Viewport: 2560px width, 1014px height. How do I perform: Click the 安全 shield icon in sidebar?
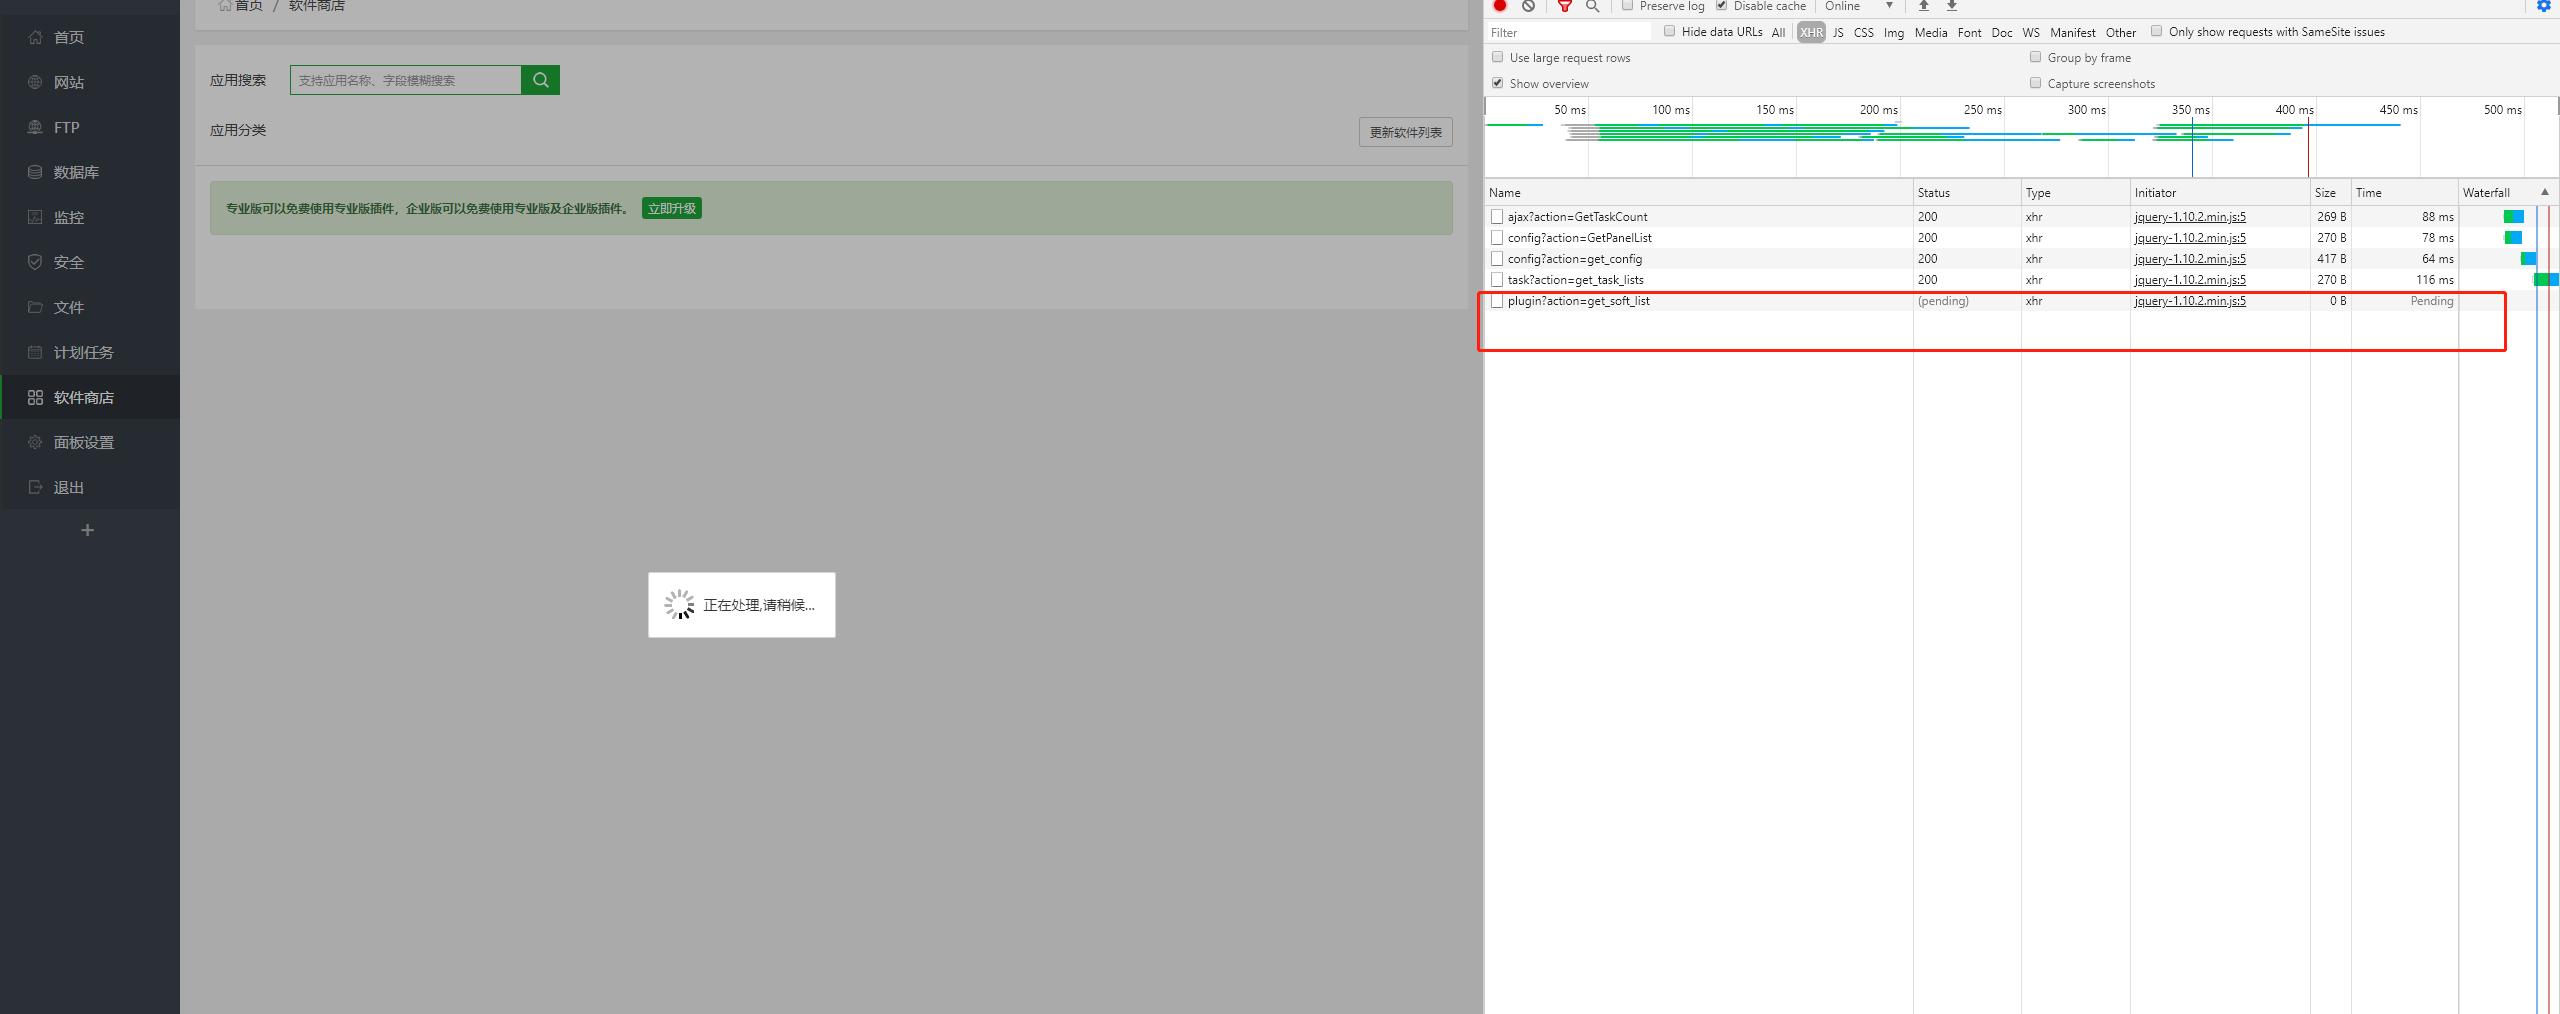35,262
